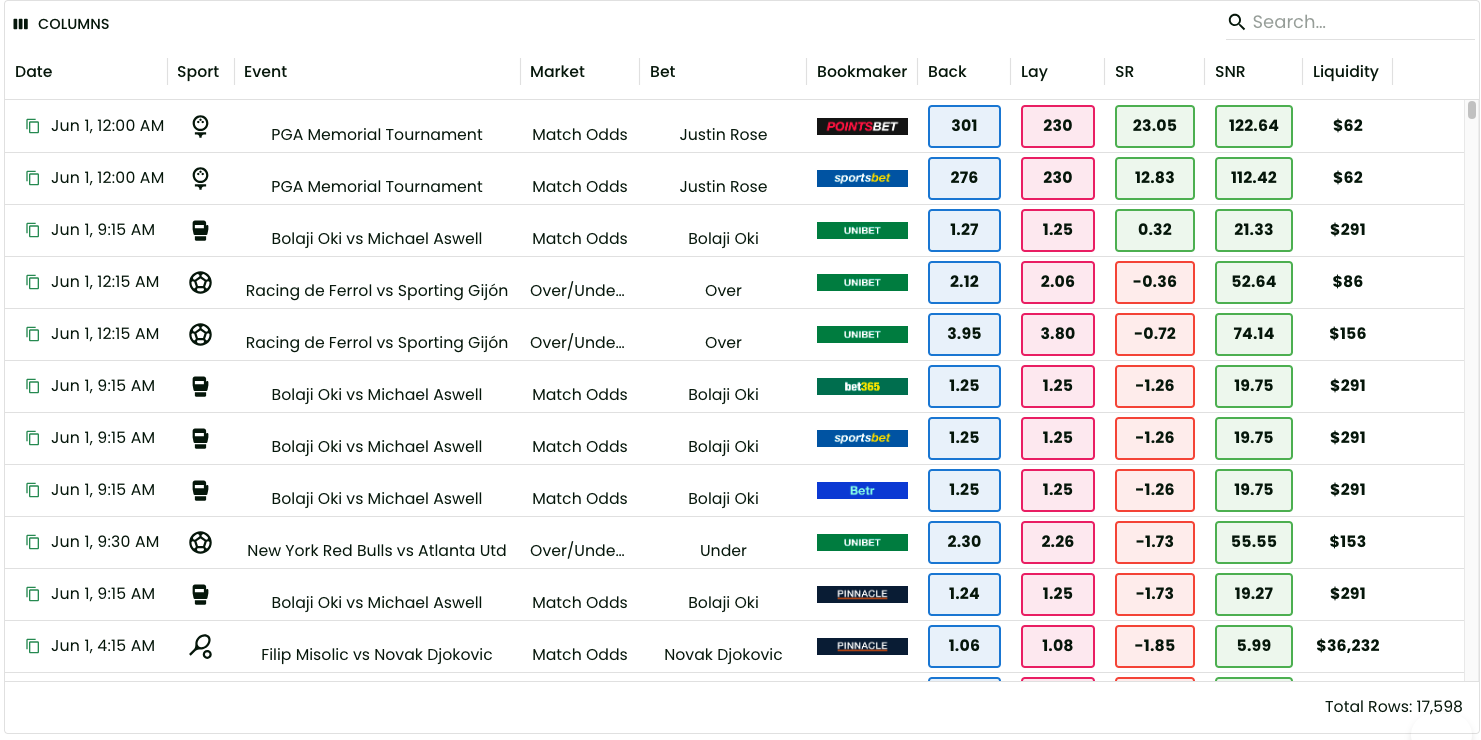The width and height of the screenshot is (1481, 740).
Task: Click the copy icon on Djokovic row
Action: tap(33, 646)
